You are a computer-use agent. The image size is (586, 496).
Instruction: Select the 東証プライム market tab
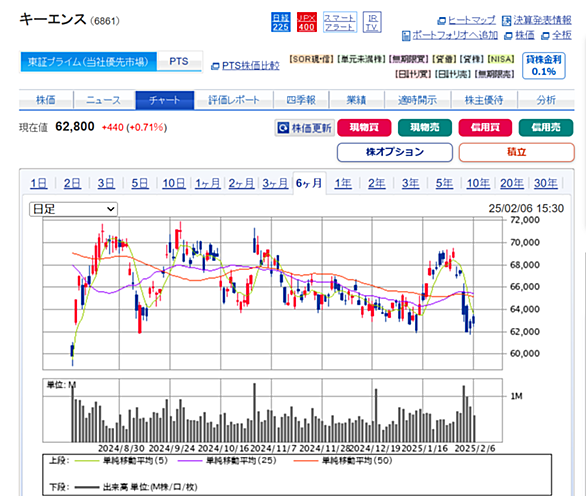click(x=88, y=62)
